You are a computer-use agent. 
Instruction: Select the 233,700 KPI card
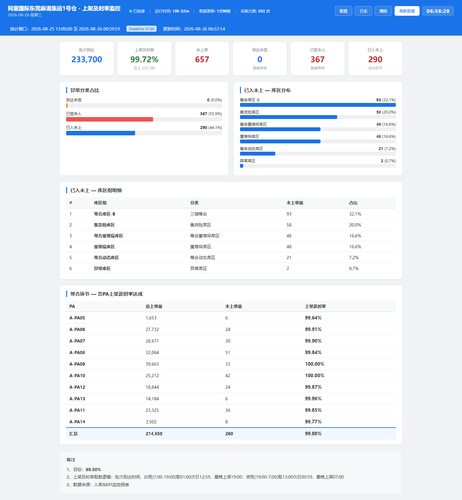pyautogui.click(x=87, y=59)
